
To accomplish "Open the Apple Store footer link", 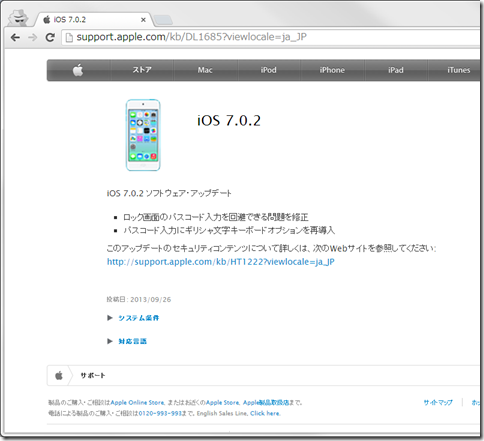I will 222,403.
